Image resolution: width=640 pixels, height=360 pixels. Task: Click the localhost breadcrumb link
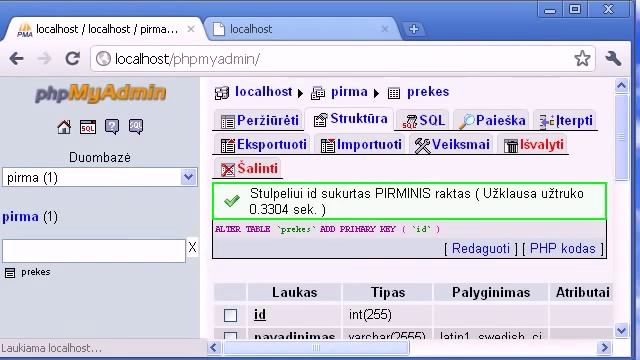tap(263, 92)
